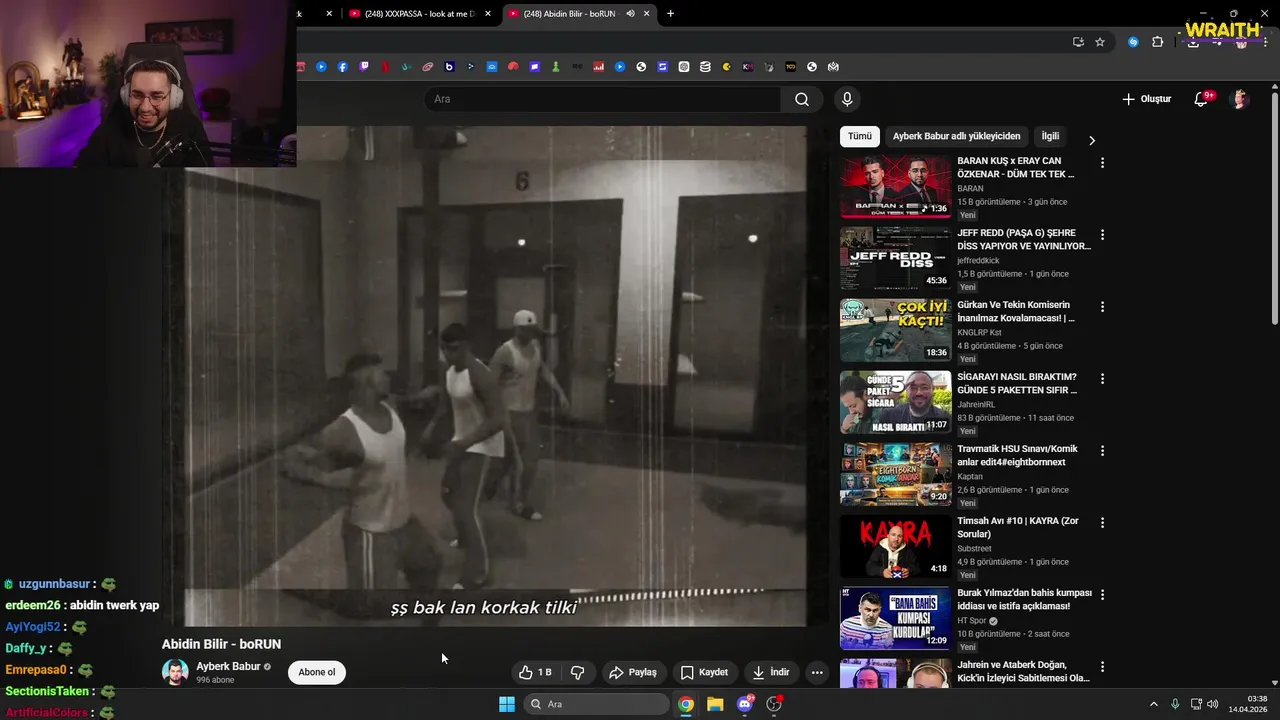This screenshot has height=720, width=1280.
Task: Open options menu for Travmatik HSU video
Action: pyautogui.click(x=1102, y=451)
